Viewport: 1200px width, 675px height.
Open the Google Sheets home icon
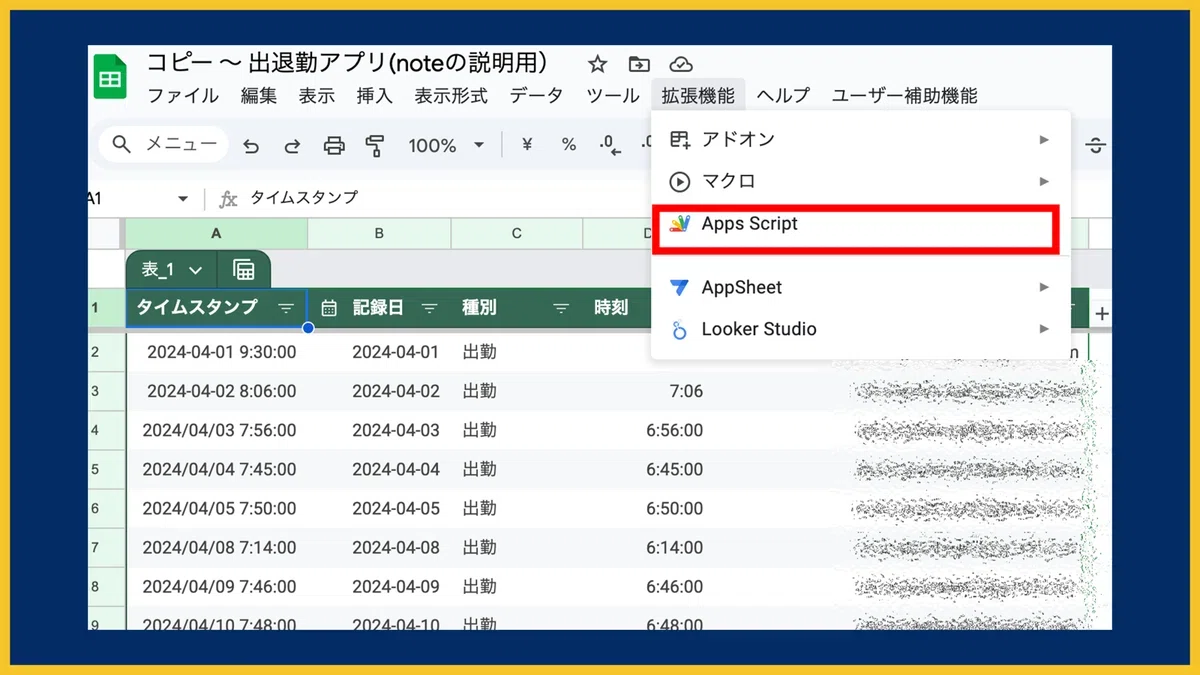coord(110,77)
